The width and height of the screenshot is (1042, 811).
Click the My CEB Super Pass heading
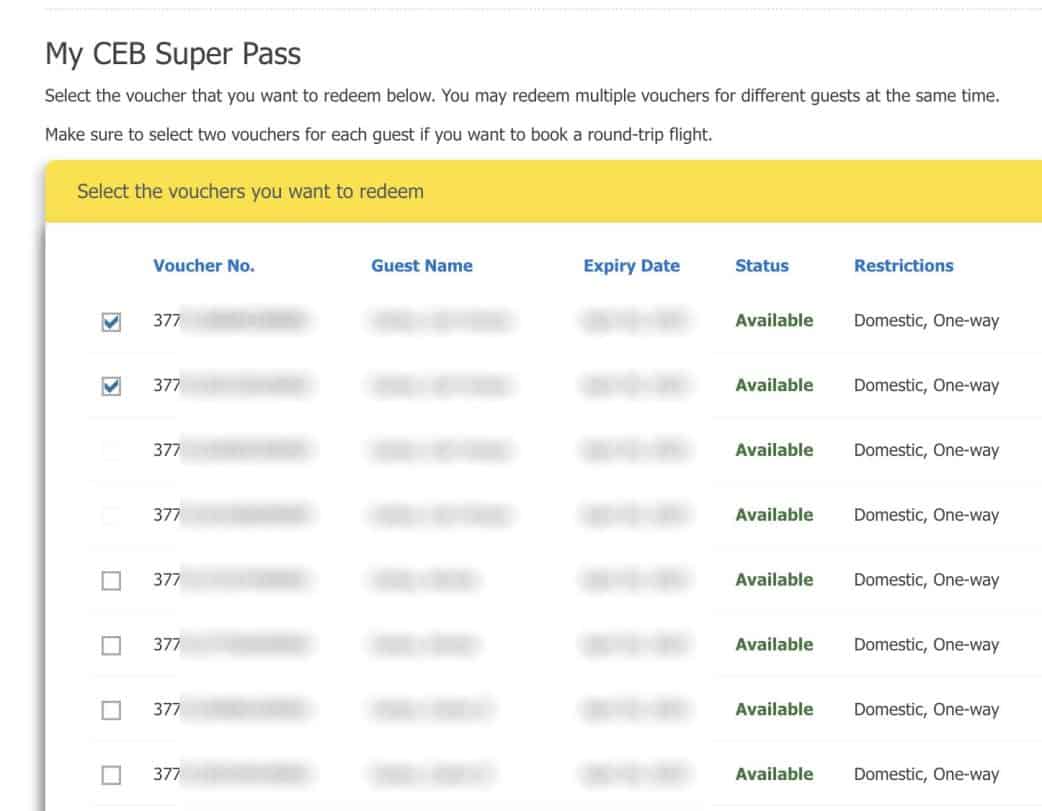[x=173, y=54]
